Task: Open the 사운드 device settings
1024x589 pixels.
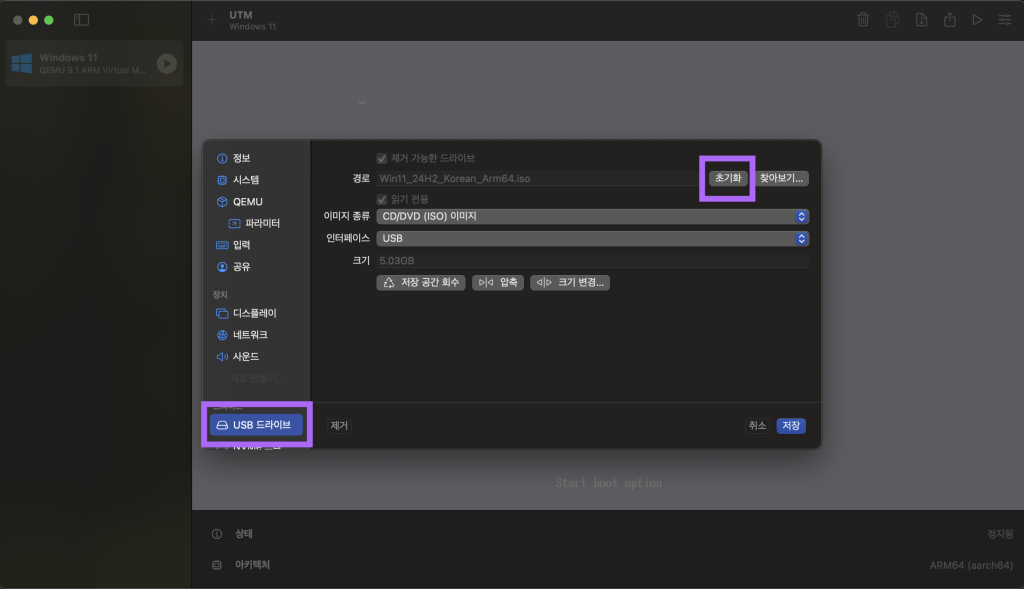Action: click(x=237, y=357)
